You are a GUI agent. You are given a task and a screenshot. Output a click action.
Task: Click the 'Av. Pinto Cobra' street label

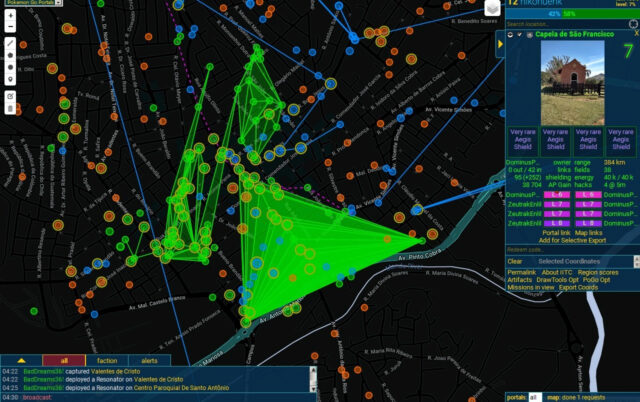tap(420, 255)
